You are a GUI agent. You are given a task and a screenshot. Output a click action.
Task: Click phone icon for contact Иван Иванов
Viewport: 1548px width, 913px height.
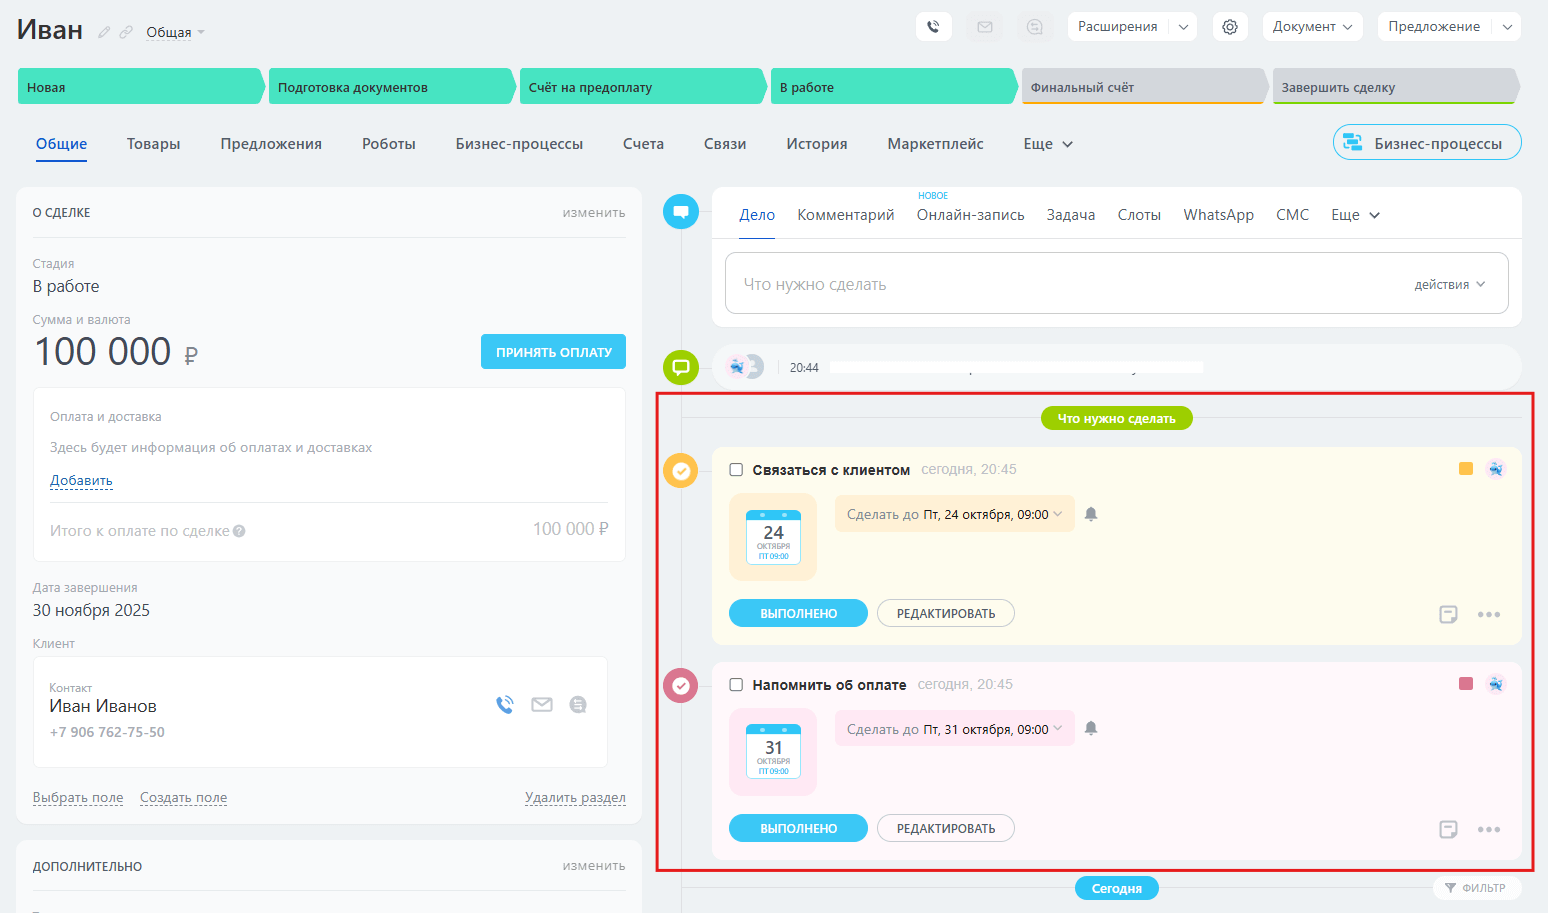(505, 705)
